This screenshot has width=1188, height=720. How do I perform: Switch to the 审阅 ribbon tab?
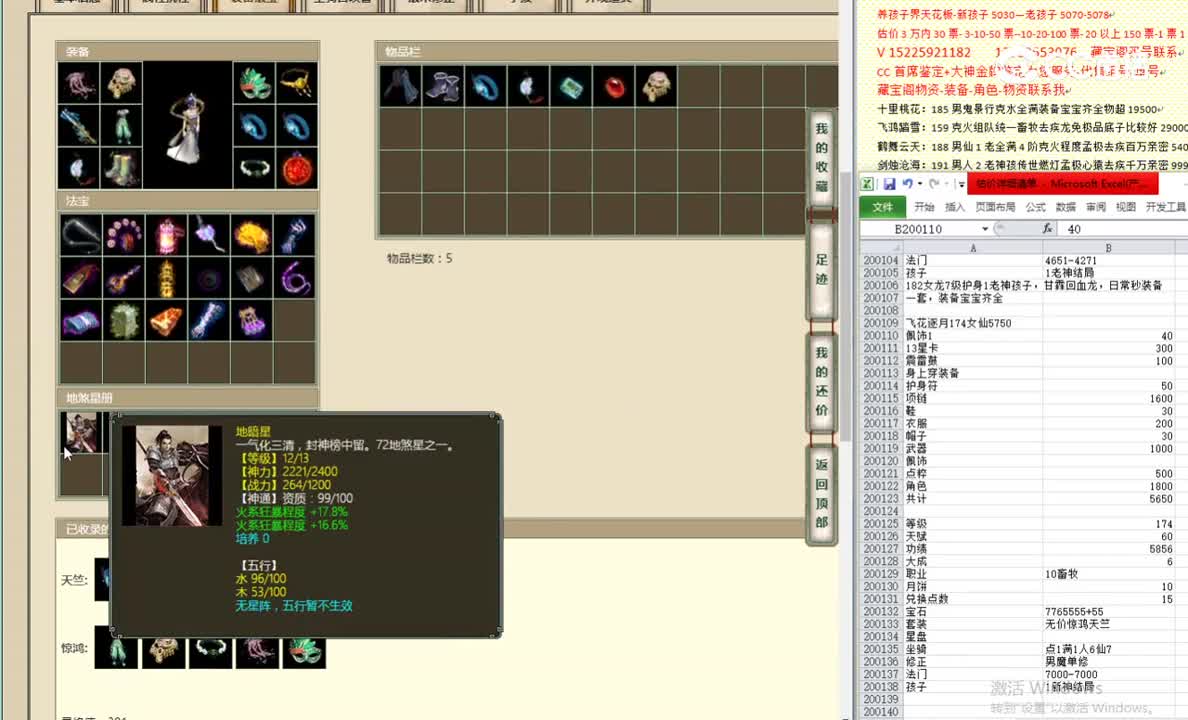[x=1096, y=207]
